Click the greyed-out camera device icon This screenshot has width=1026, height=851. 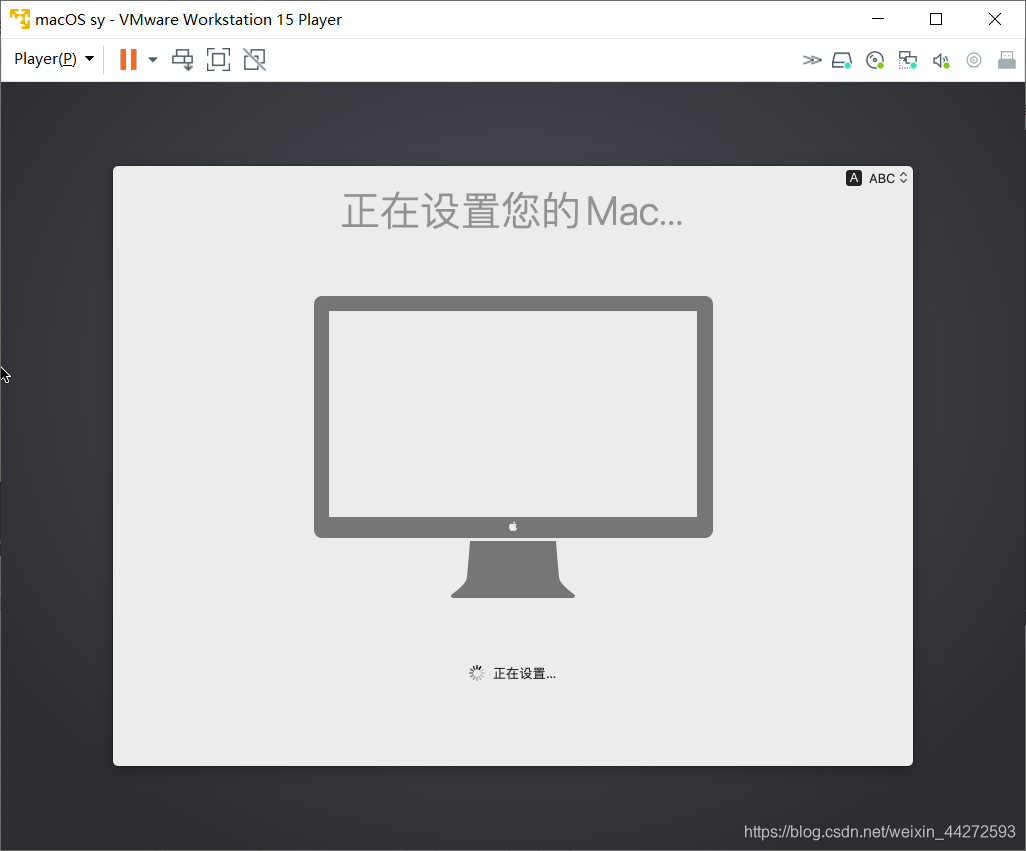pos(973,60)
